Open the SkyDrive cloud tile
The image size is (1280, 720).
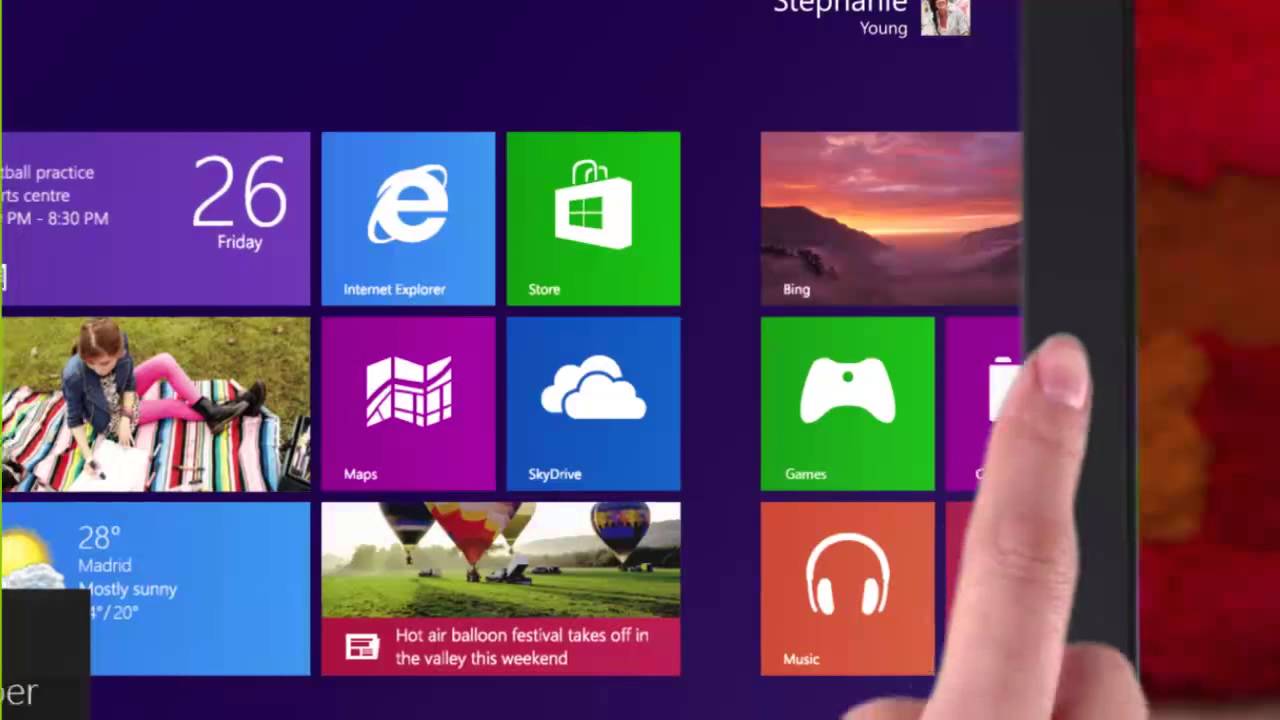coord(593,403)
